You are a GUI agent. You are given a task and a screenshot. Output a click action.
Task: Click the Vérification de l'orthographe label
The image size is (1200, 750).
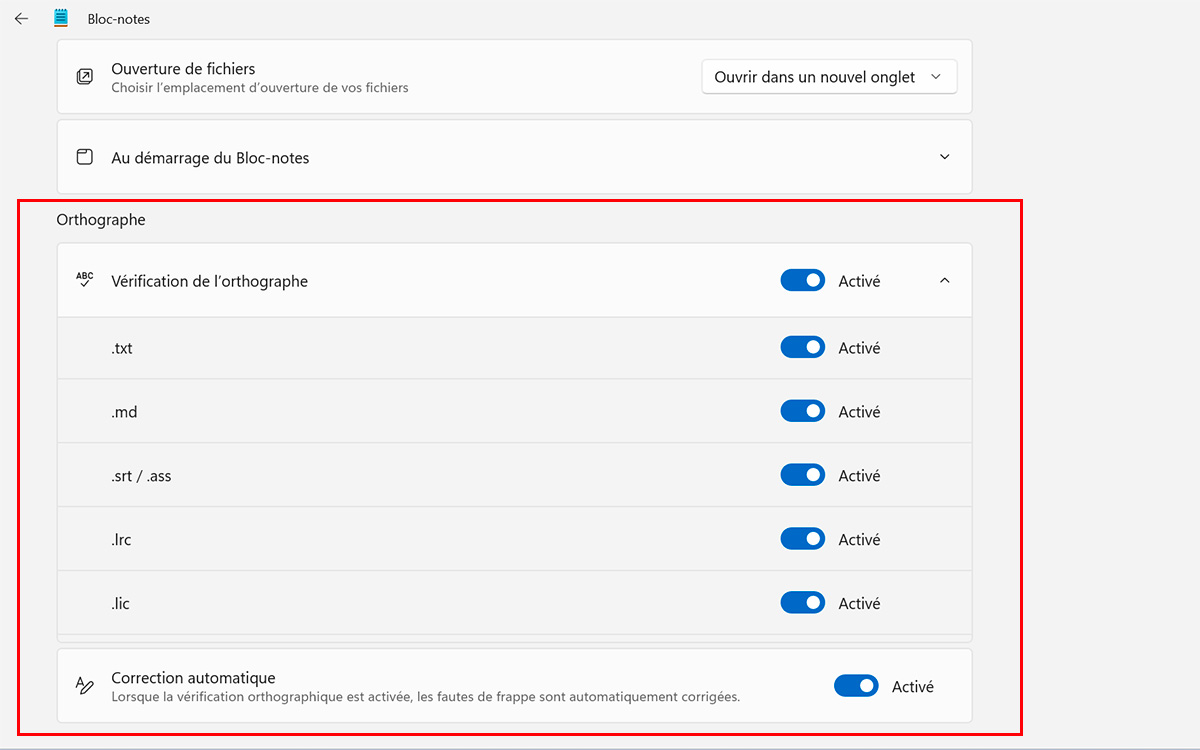click(209, 281)
